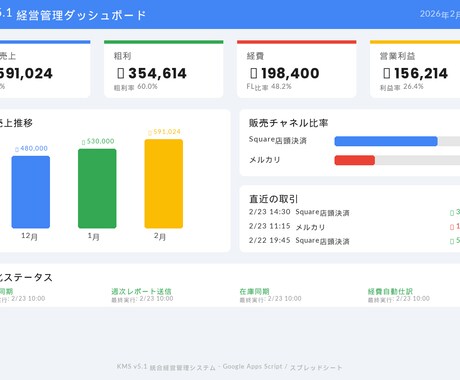460x380 pixels.
Task: Click the timestamp under 週次レポート送信
Action: pyautogui.click(x=142, y=299)
